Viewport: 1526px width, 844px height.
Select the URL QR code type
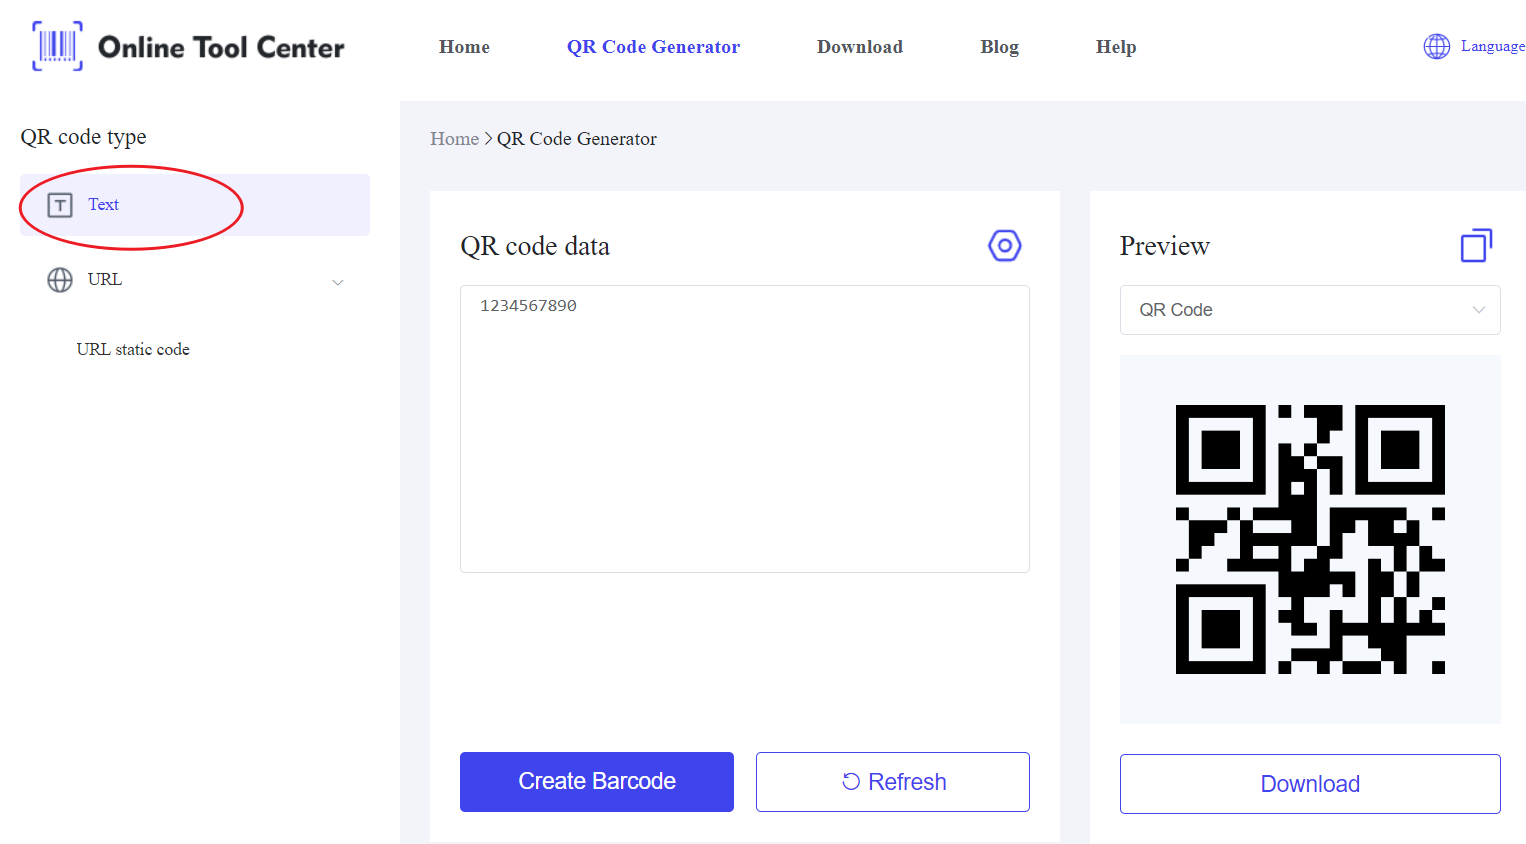195,280
